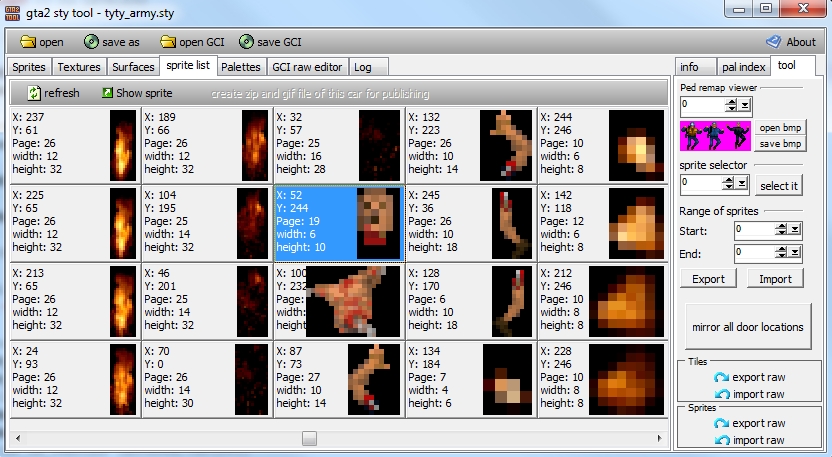Screen dimensions: 832x457
Task: Import raw sprites
Action: coord(750,440)
